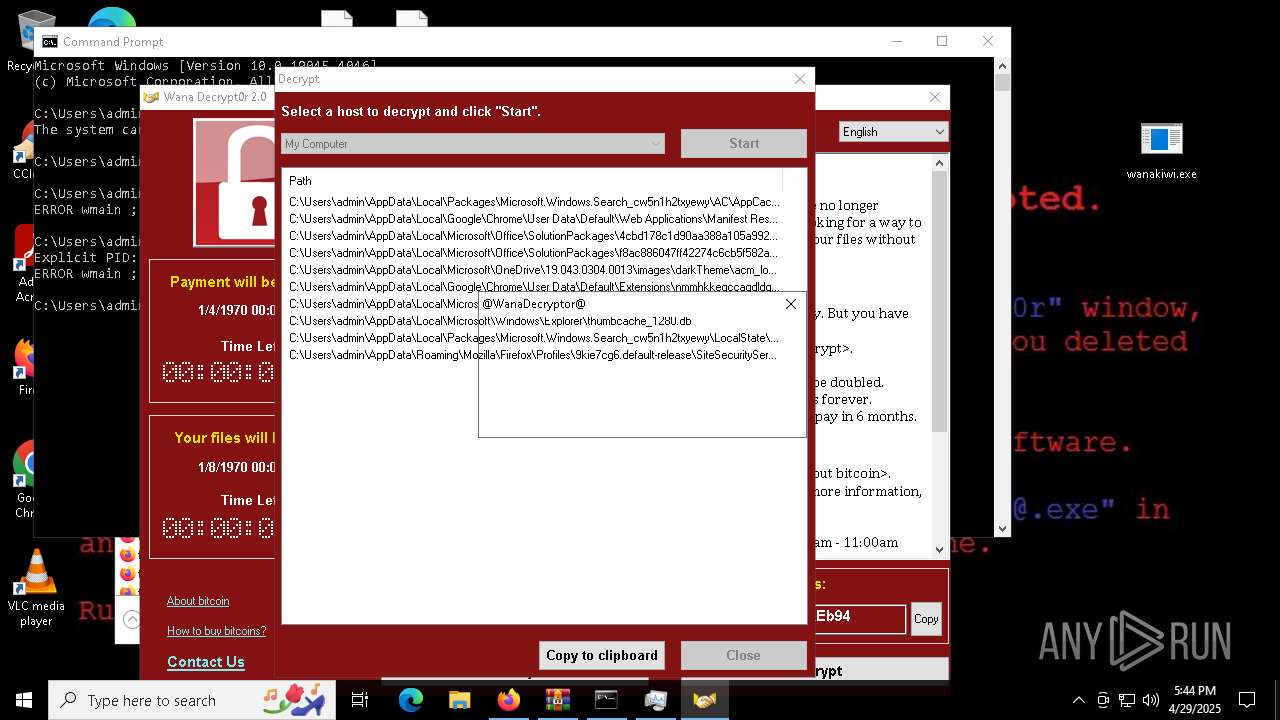The image size is (1280, 720).
Task: Select the OneDrive darkTheme path row
Action: pos(534,270)
